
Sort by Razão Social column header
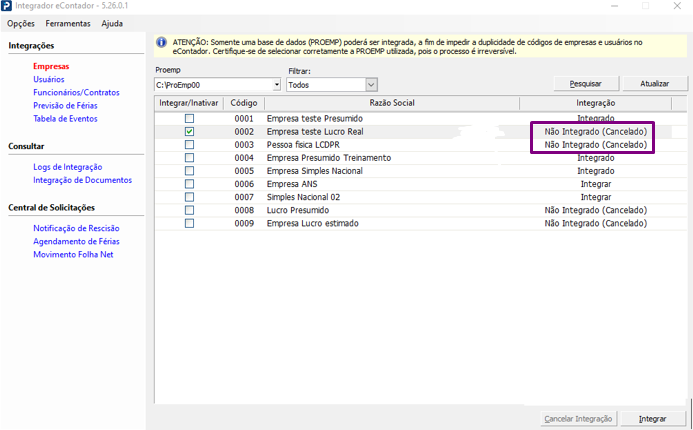pos(390,103)
